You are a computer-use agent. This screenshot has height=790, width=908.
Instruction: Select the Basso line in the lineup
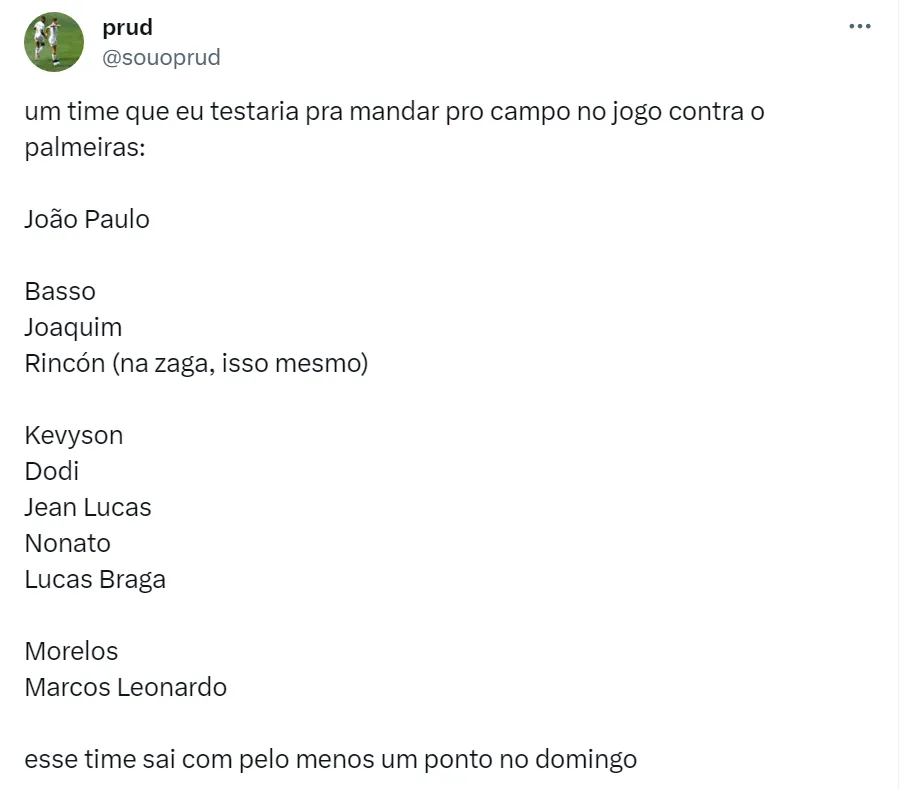(60, 291)
